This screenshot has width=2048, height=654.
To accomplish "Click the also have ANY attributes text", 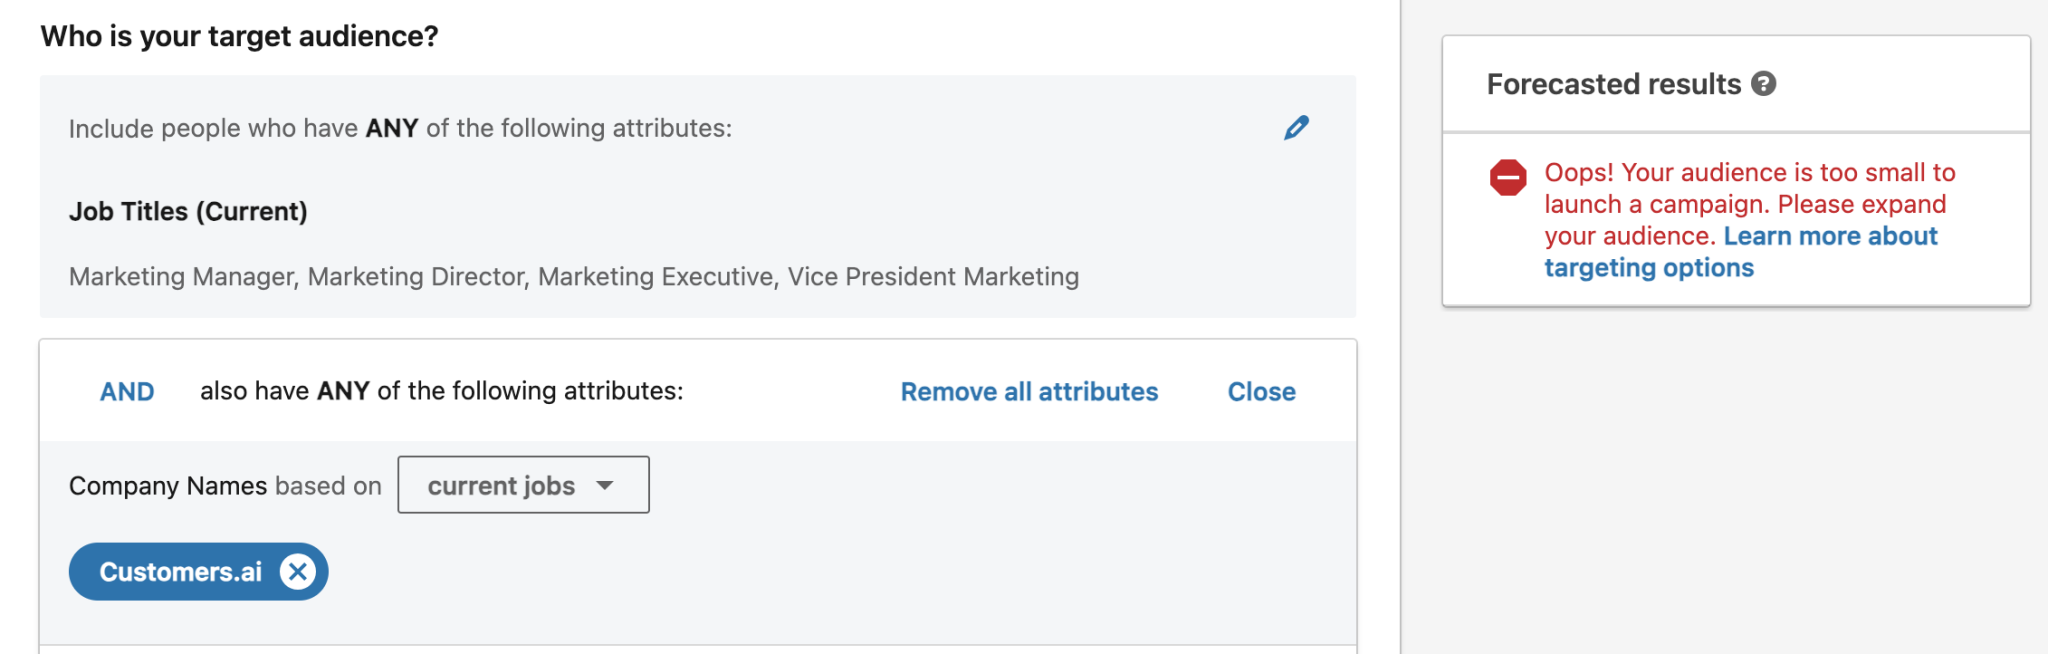I will pyautogui.click(x=441, y=391).
